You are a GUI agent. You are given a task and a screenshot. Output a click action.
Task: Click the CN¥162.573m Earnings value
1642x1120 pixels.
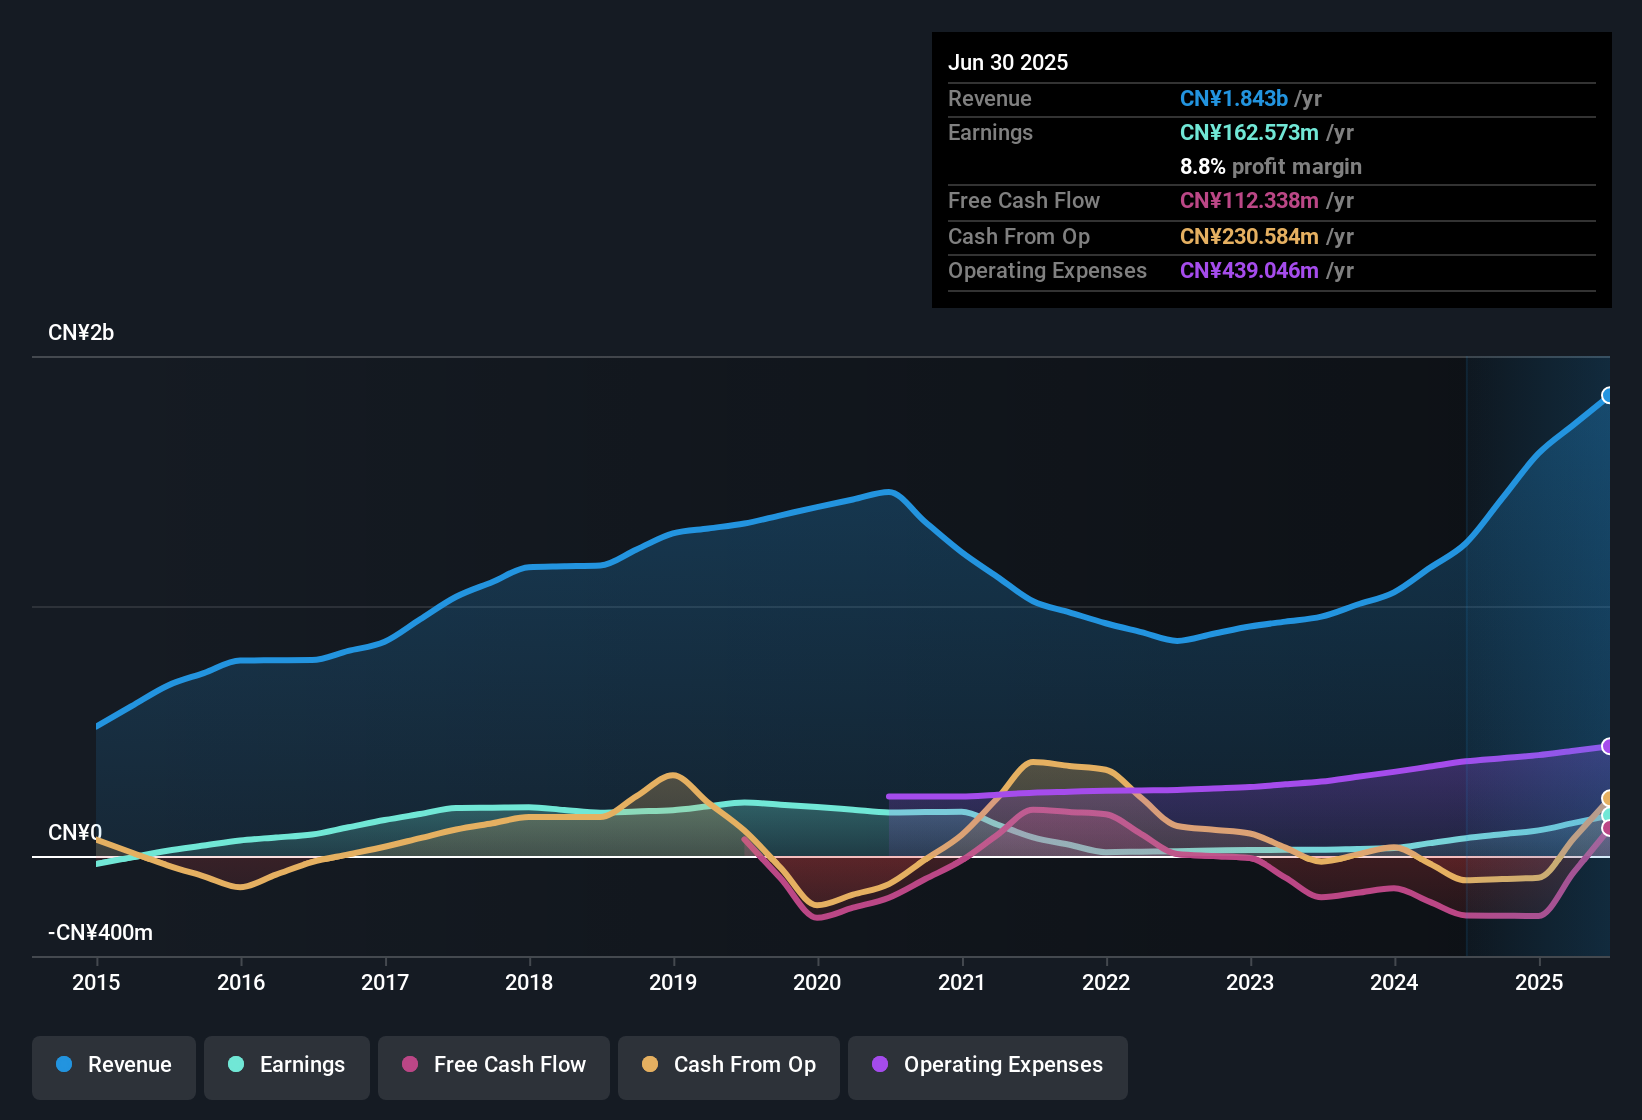click(x=1249, y=132)
